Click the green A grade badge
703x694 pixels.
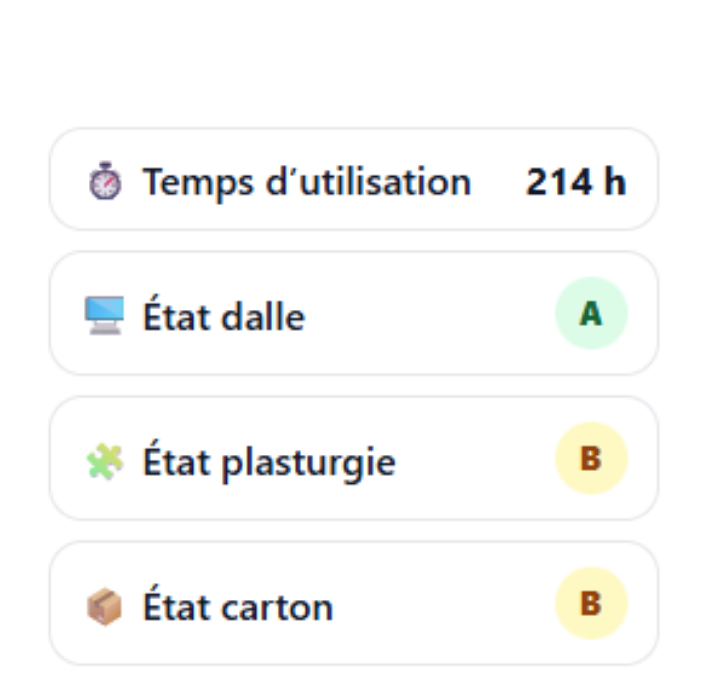[x=591, y=314]
